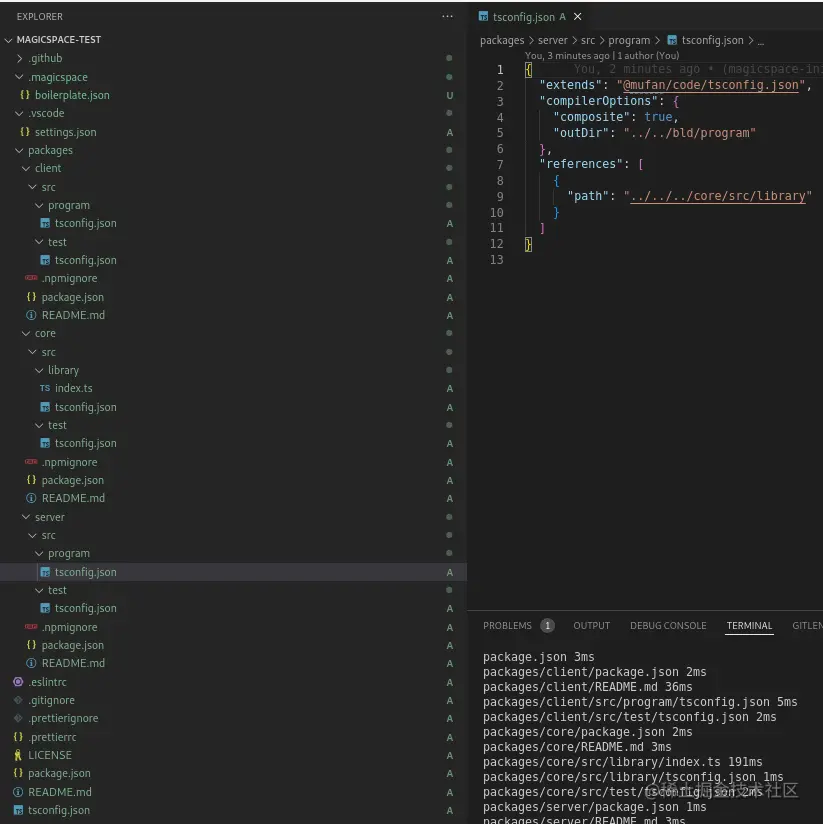Click core package.json braces icon
This screenshot has height=824, width=823.
[x=32, y=480]
